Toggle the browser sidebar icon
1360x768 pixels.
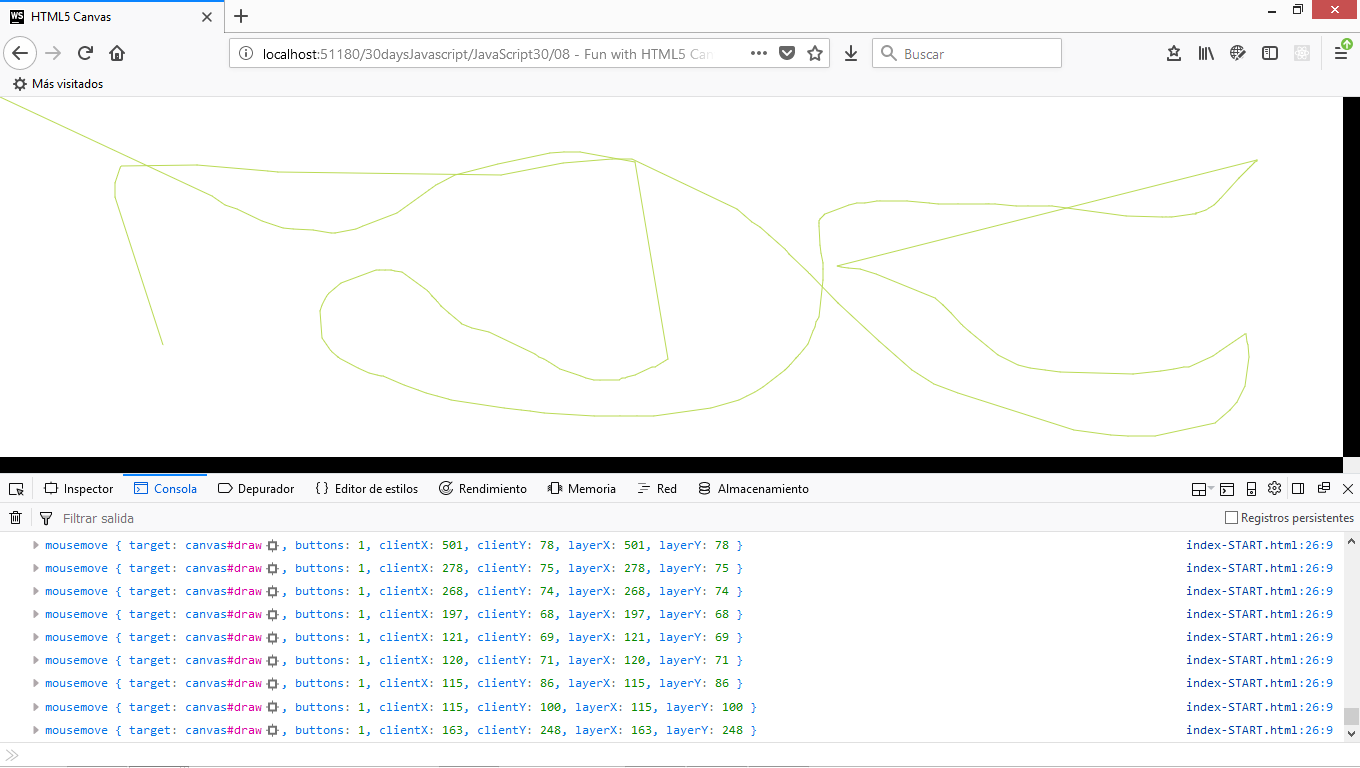point(1269,53)
